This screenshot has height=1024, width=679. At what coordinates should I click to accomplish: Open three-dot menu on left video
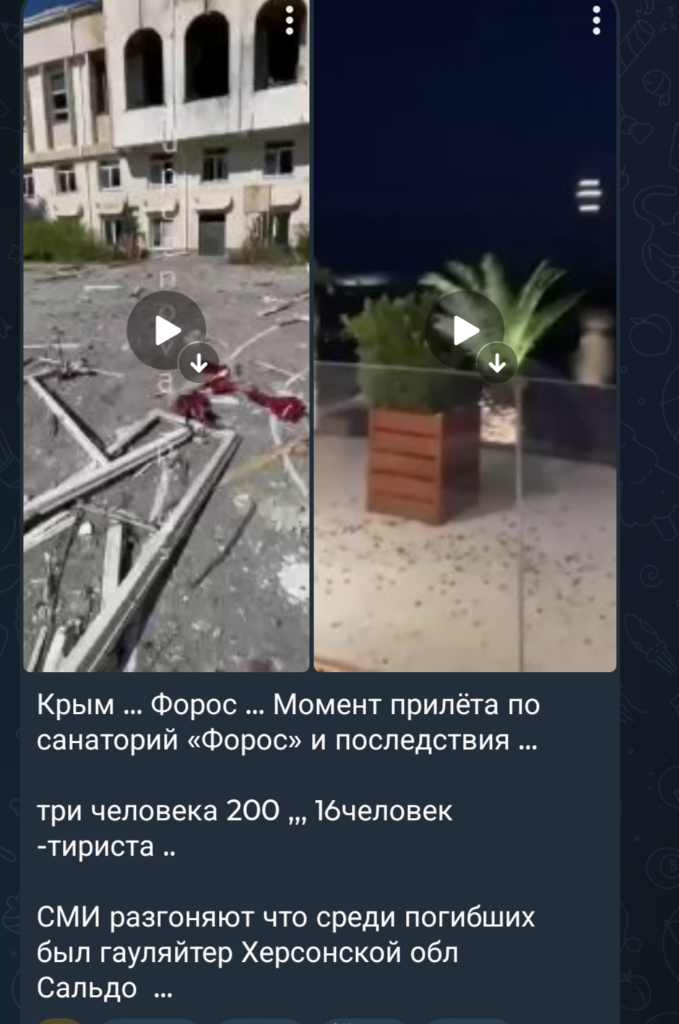coord(289,21)
